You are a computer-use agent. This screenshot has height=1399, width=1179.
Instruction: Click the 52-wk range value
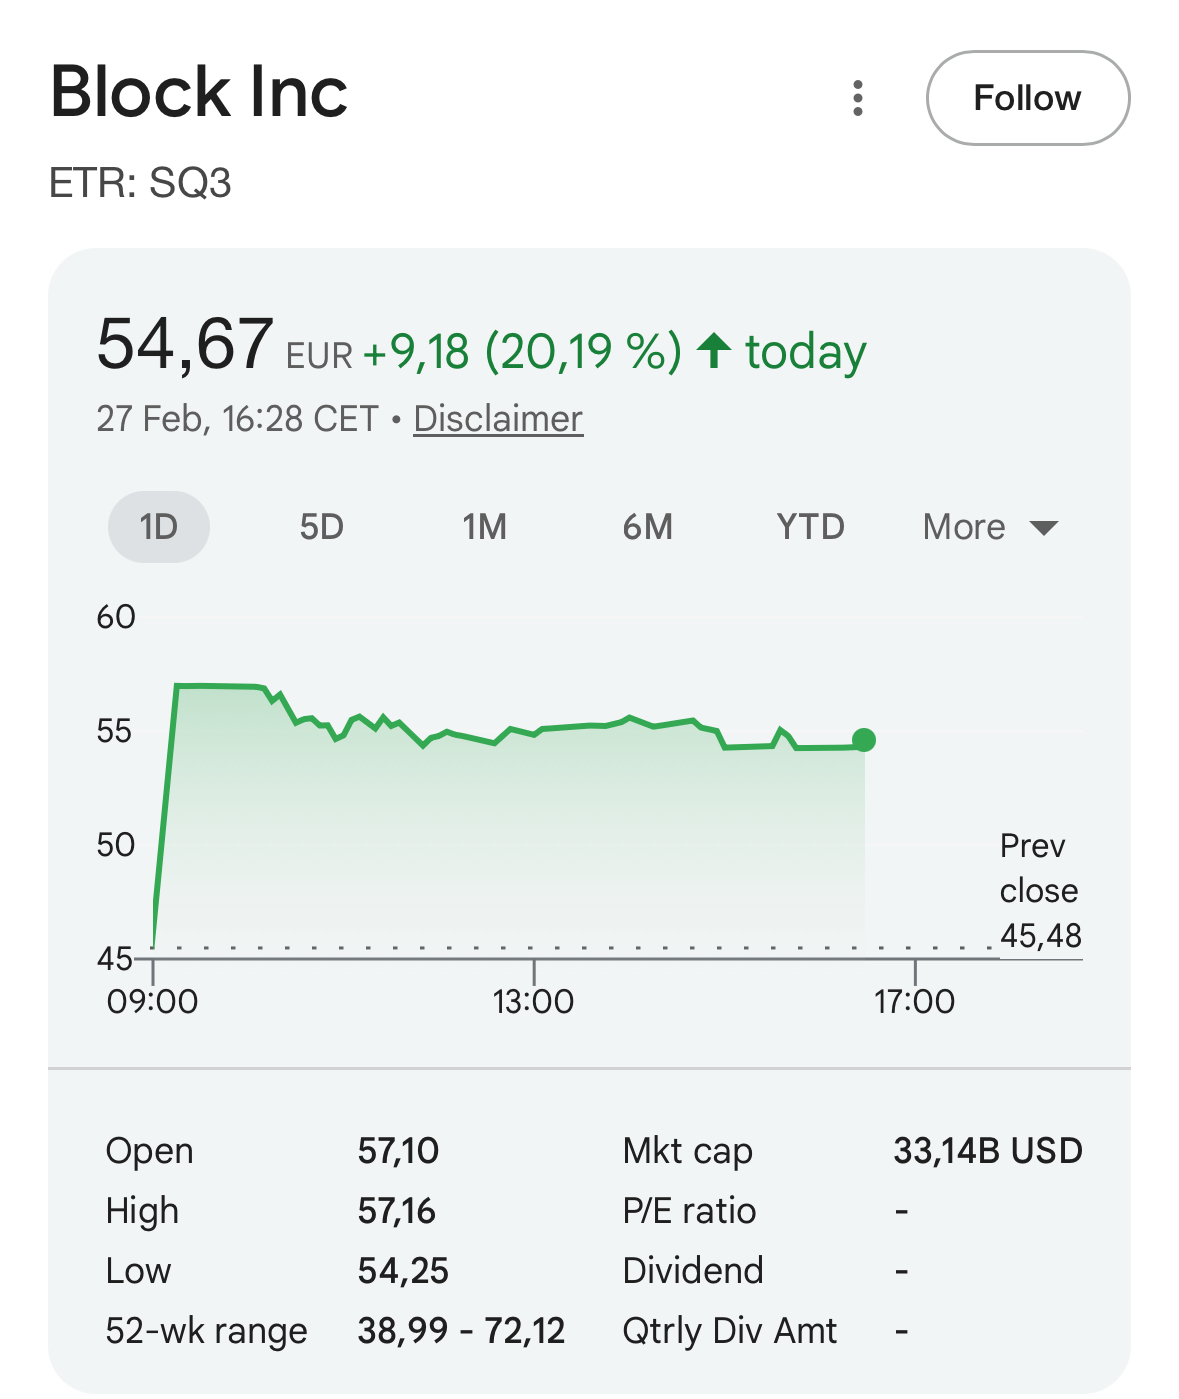[461, 1330]
